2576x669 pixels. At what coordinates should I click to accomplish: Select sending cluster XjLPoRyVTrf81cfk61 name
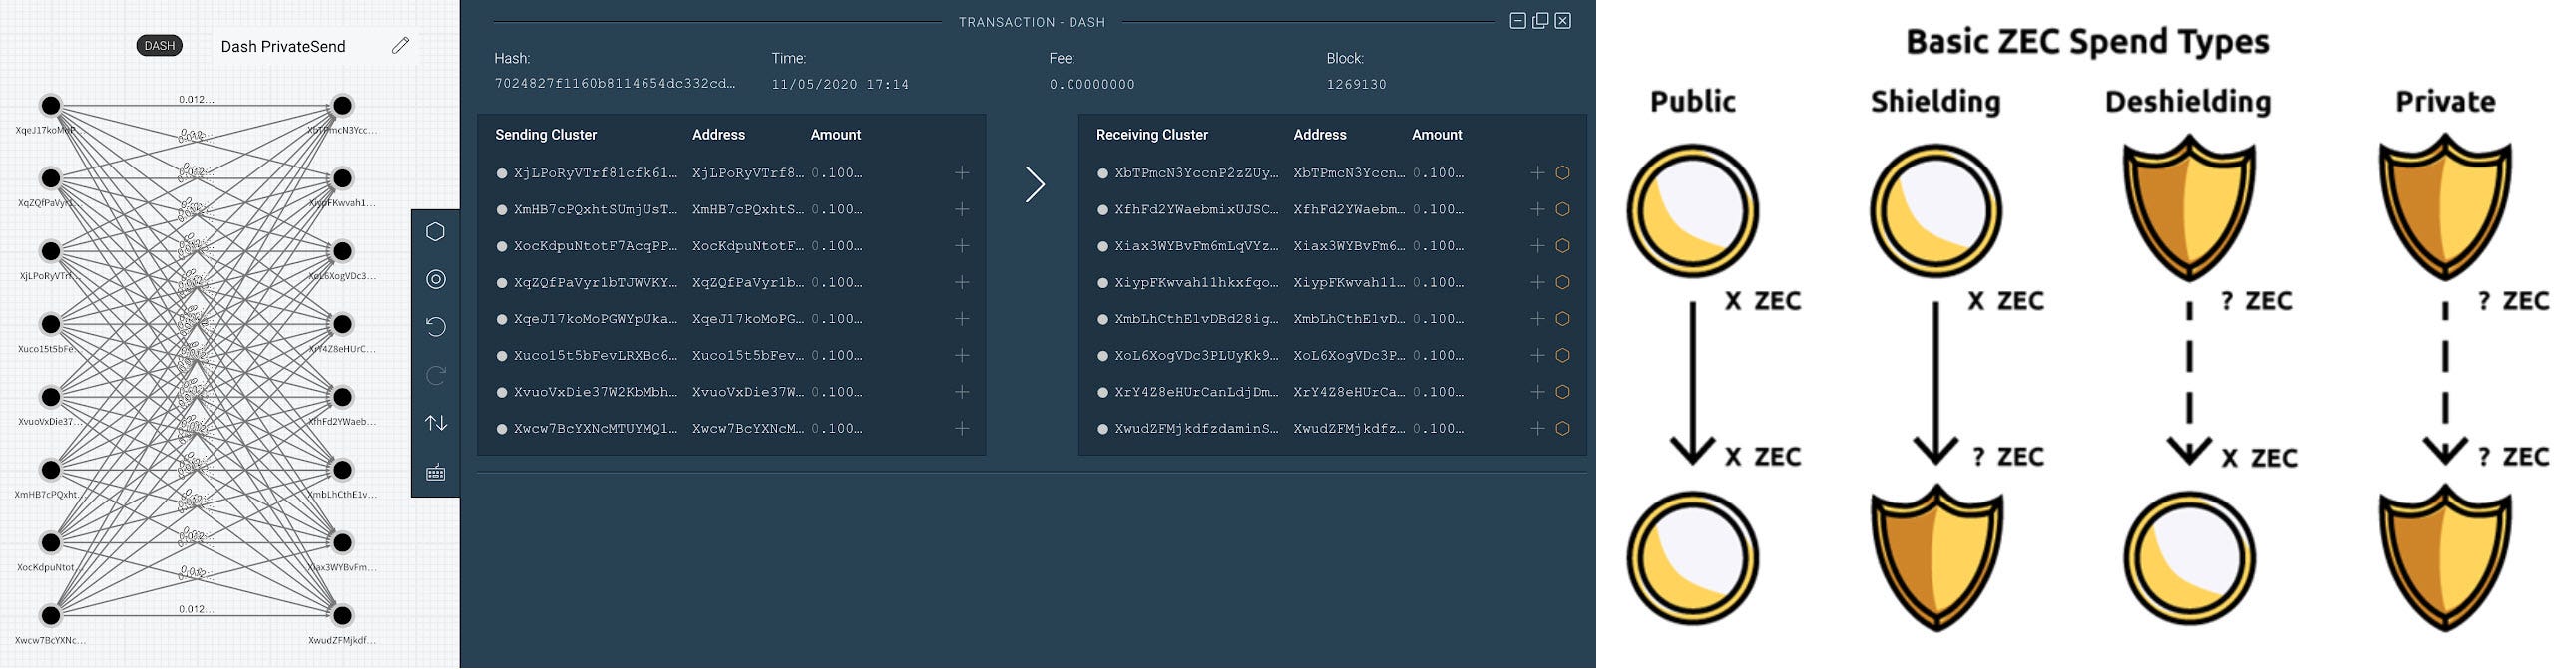click(596, 173)
